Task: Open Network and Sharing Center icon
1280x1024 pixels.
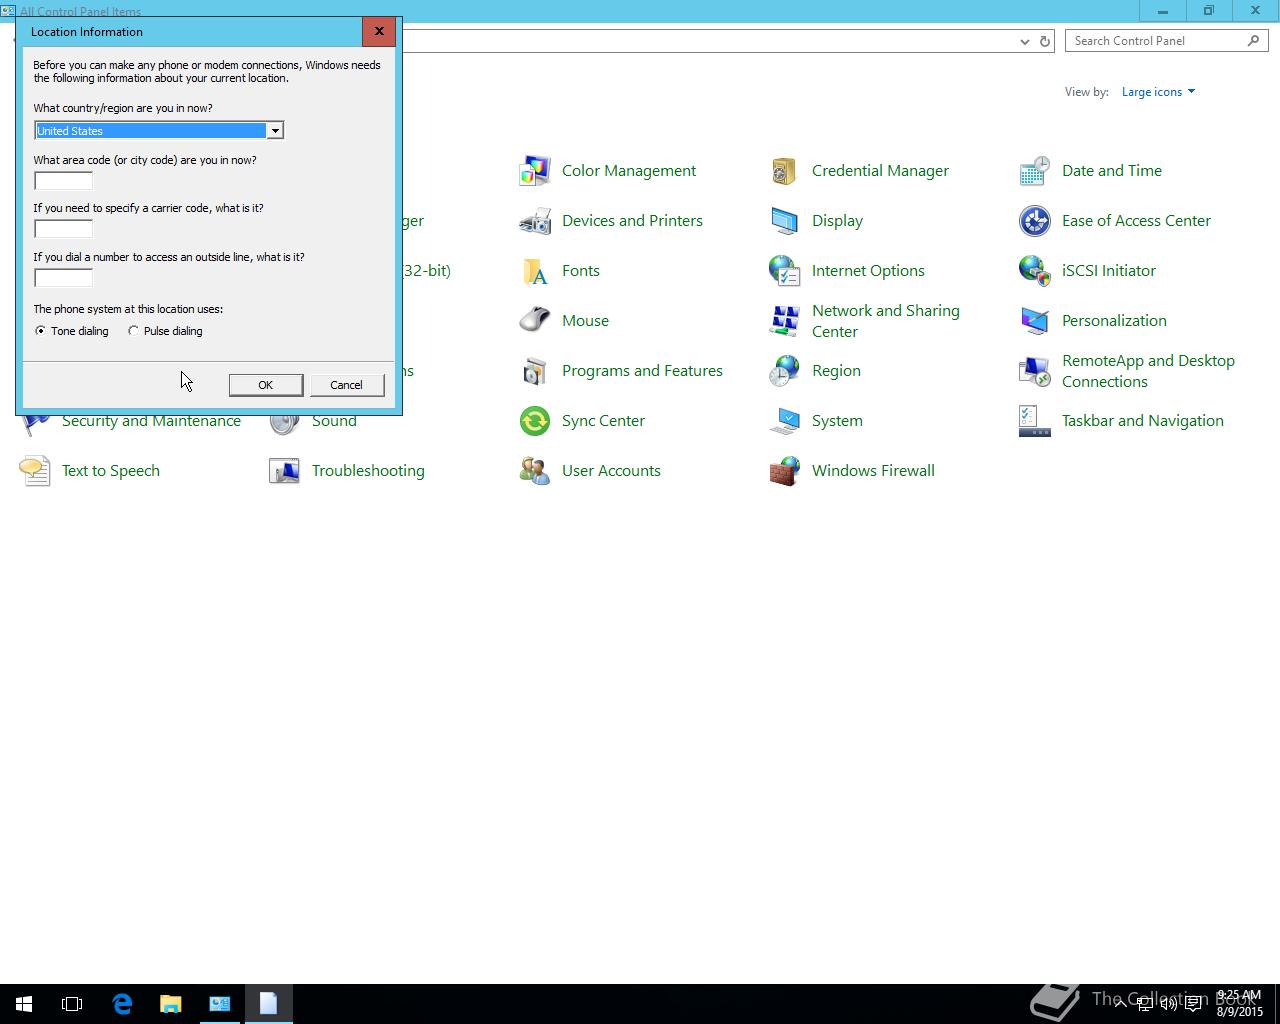Action: click(785, 321)
